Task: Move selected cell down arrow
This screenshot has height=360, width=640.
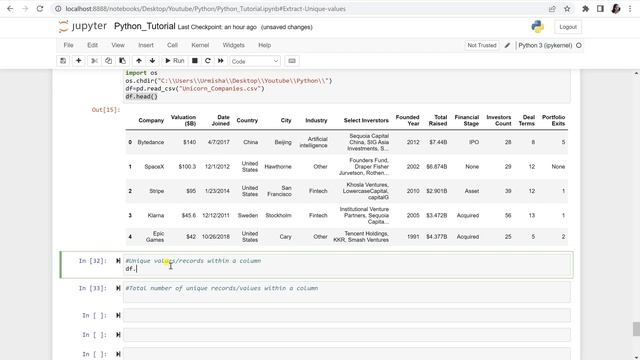Action: (x=152, y=61)
